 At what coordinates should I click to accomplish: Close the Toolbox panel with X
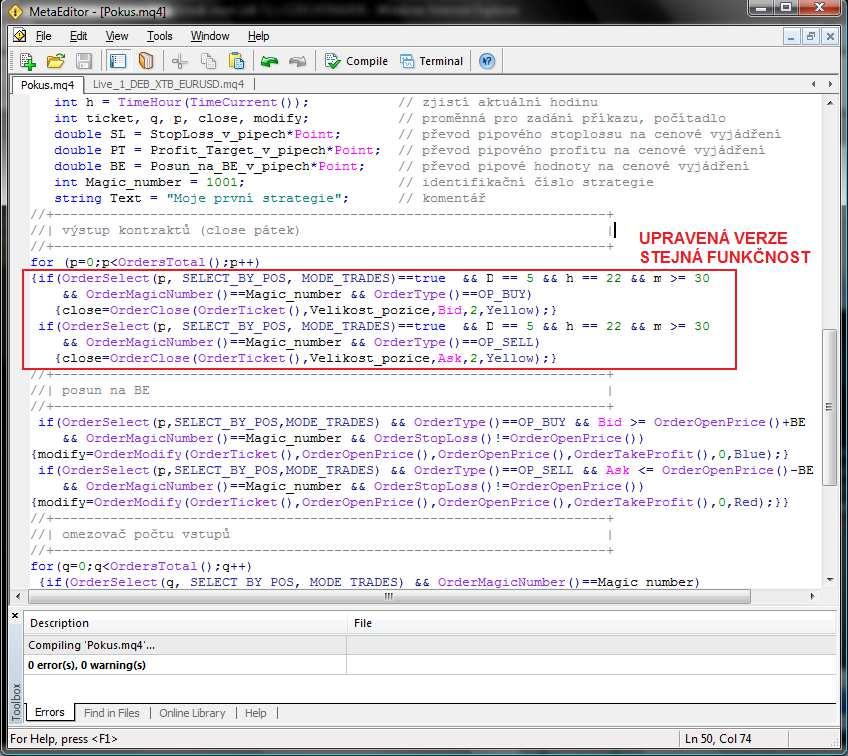point(15,615)
